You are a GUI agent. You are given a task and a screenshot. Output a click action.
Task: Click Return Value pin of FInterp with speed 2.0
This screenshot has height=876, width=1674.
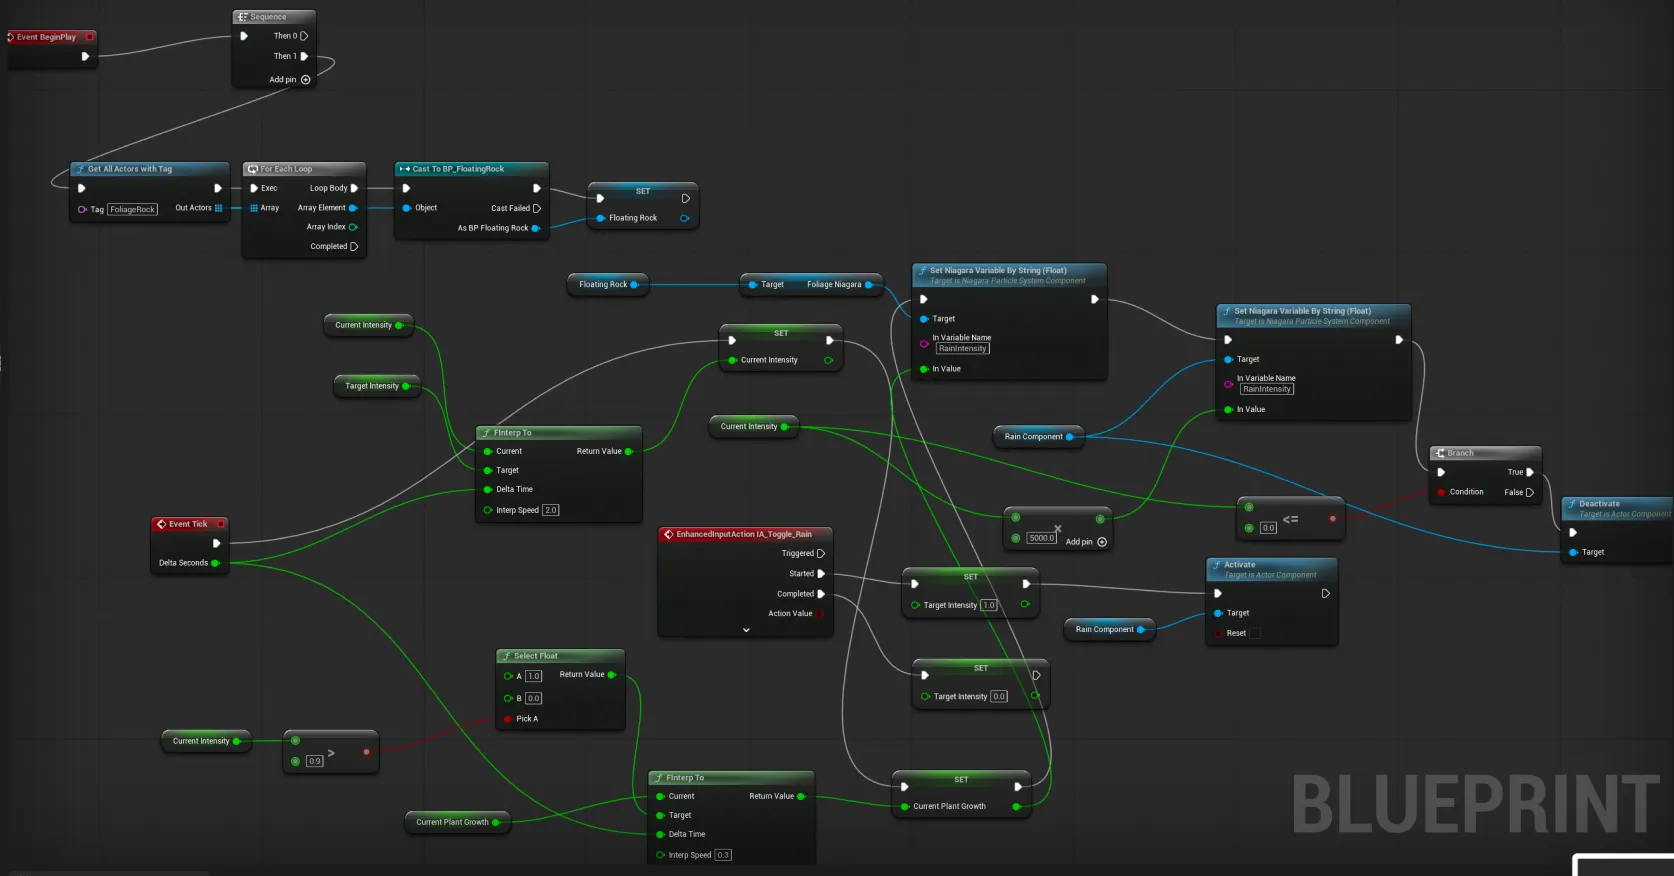pos(629,452)
